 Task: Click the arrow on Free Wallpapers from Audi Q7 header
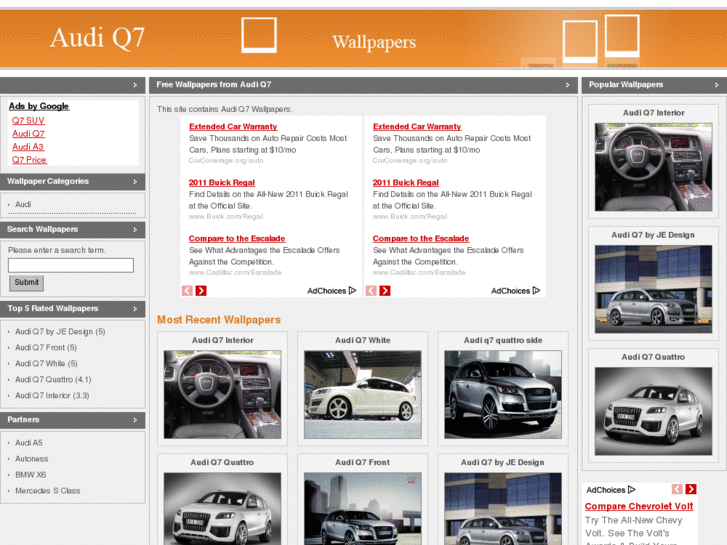568,85
